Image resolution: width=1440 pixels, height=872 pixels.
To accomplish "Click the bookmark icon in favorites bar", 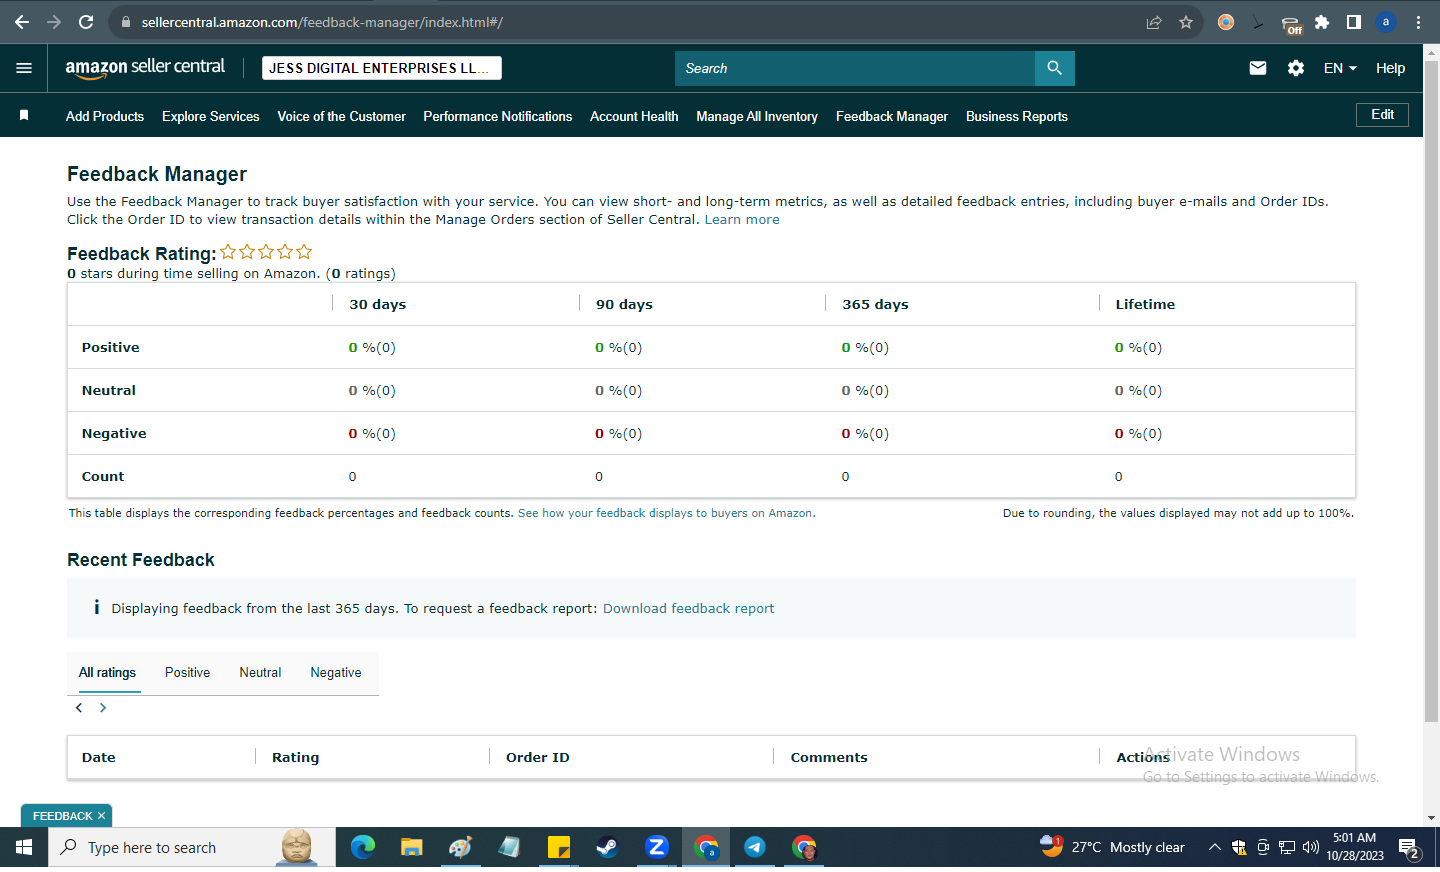I will (x=24, y=116).
